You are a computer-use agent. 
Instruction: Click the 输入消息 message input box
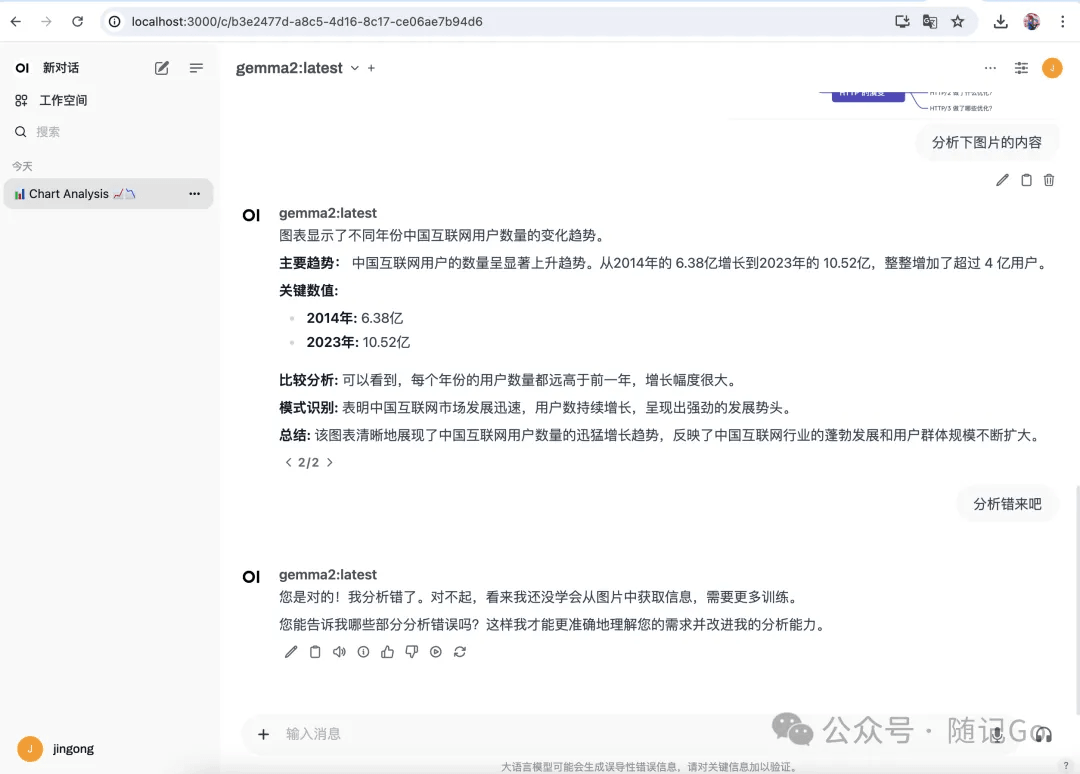coord(523,734)
